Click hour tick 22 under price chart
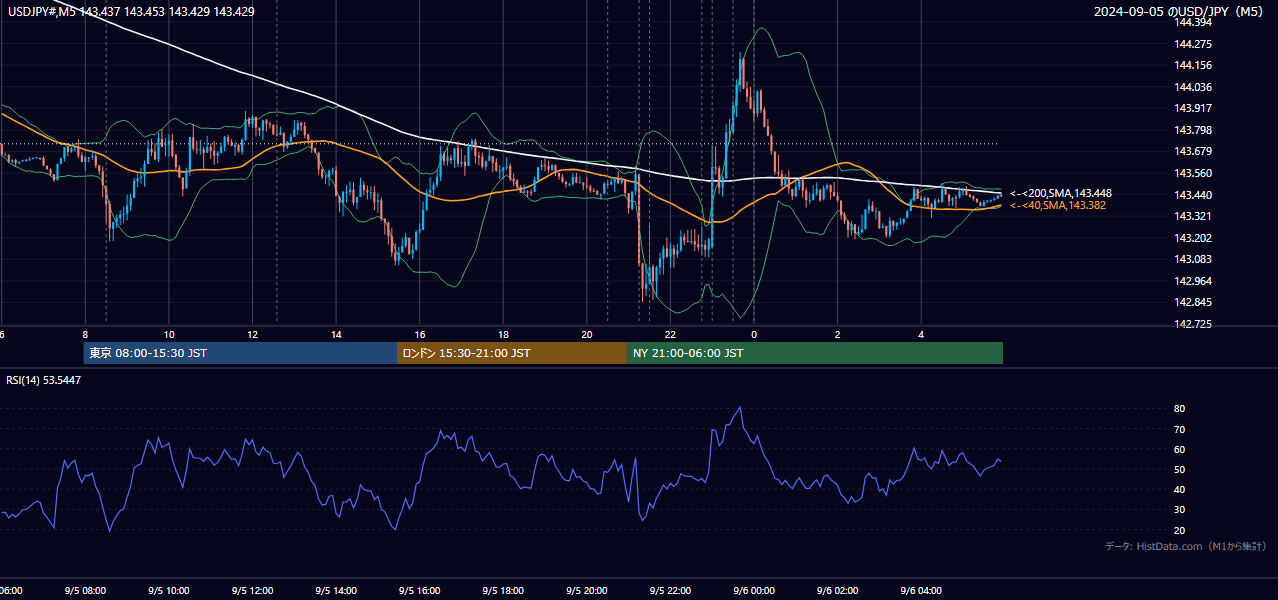Viewport: 1278px width, 600px height. pyautogui.click(x=671, y=334)
